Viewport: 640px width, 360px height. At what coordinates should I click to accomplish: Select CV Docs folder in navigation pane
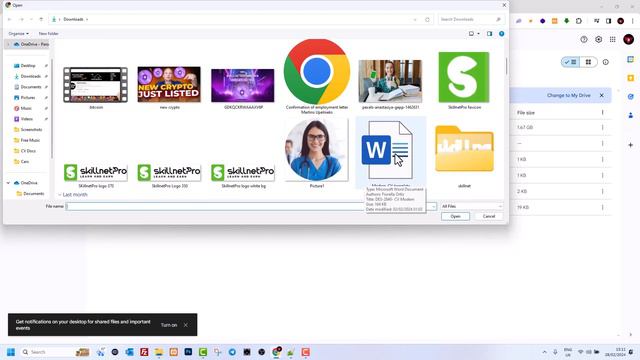28,151
